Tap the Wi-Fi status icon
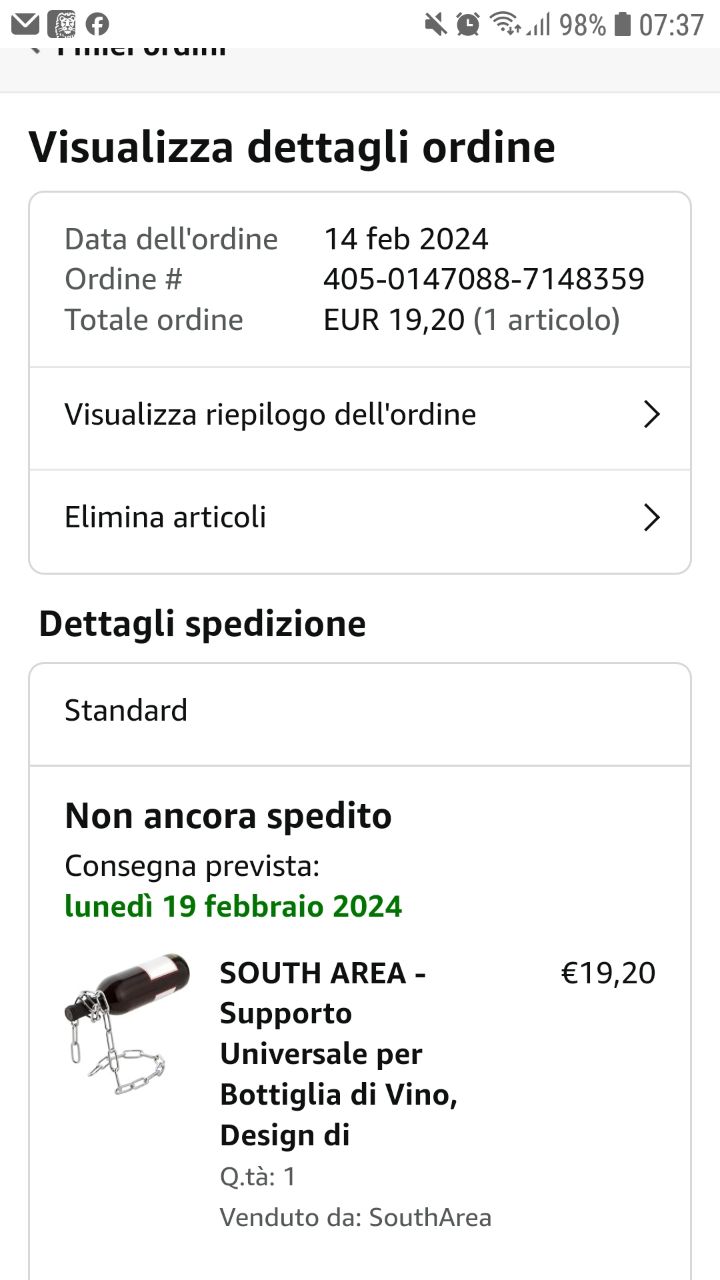Viewport: 720px width, 1280px height. [x=505, y=24]
